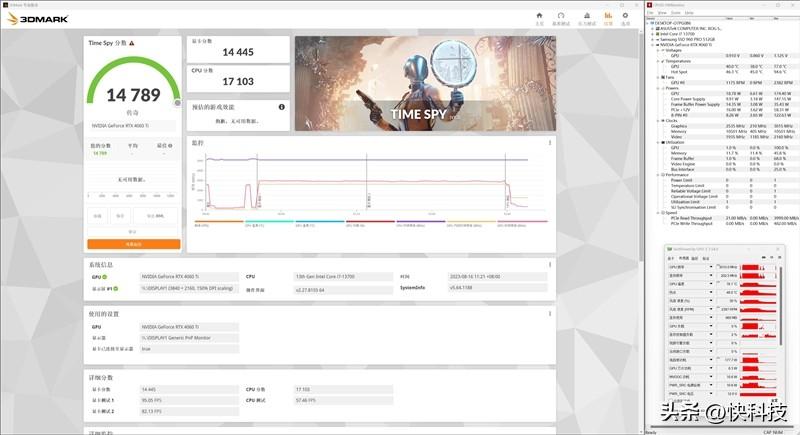Open the three-dot menu of the system info panel
This screenshot has height=435, width=800.
pyautogui.click(x=550, y=265)
